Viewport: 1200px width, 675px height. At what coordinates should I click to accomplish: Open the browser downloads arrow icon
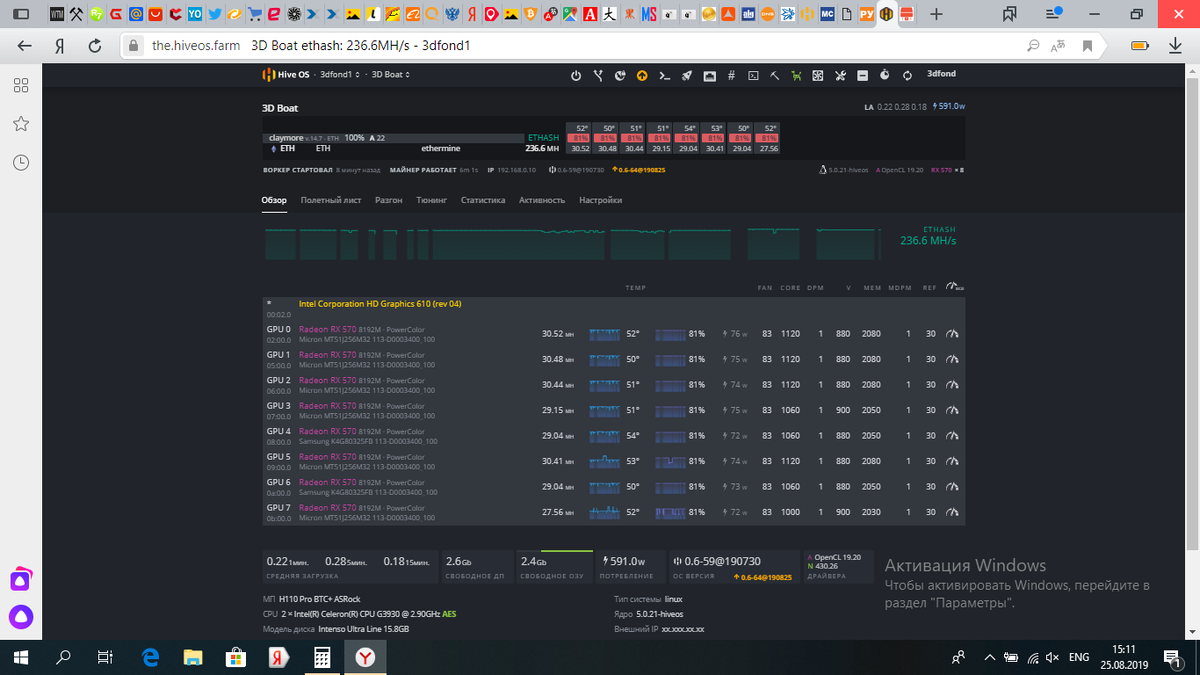[1174, 45]
